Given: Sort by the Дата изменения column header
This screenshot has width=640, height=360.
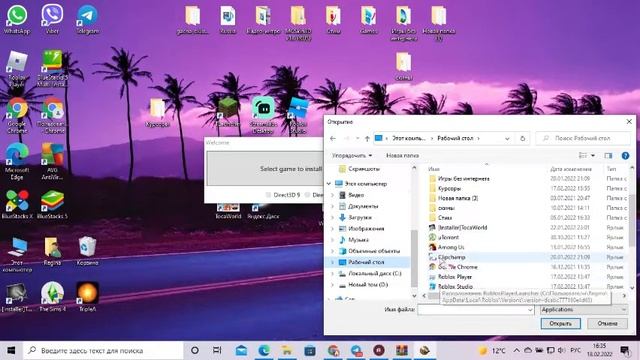Looking at the screenshot, I should coord(571,169).
